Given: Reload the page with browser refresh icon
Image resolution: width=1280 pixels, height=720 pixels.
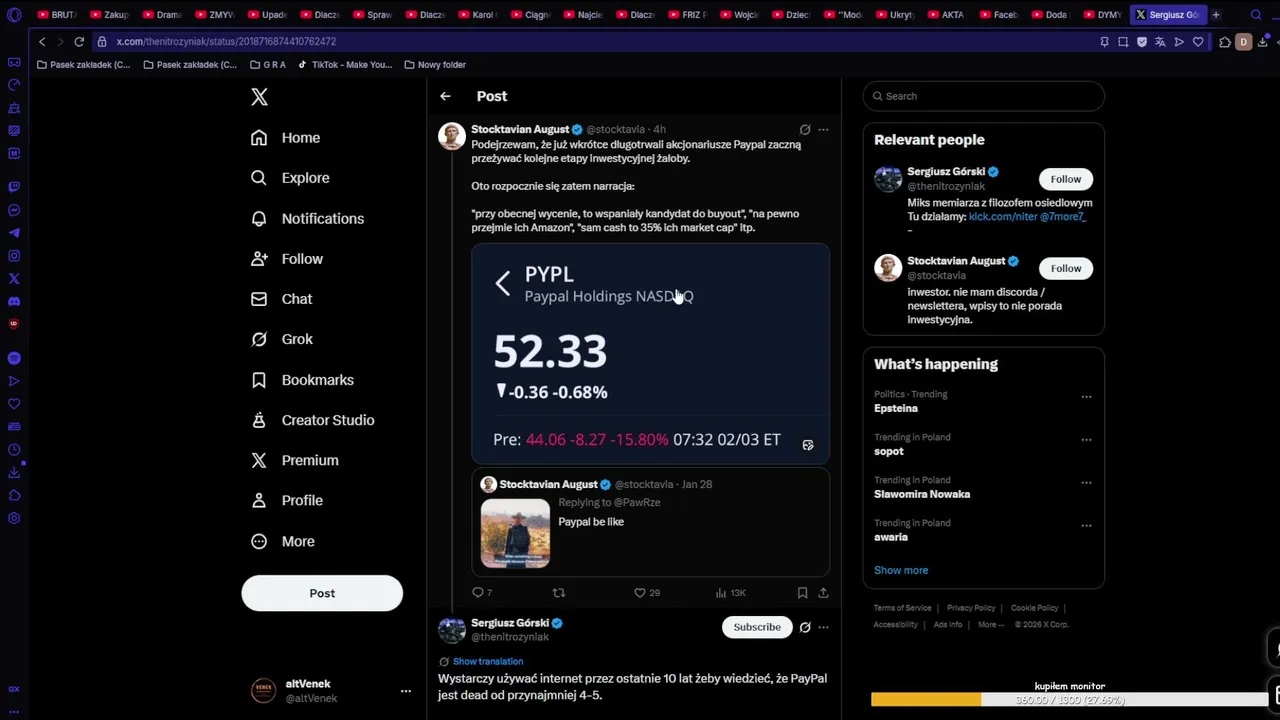Looking at the screenshot, I should click(79, 42).
